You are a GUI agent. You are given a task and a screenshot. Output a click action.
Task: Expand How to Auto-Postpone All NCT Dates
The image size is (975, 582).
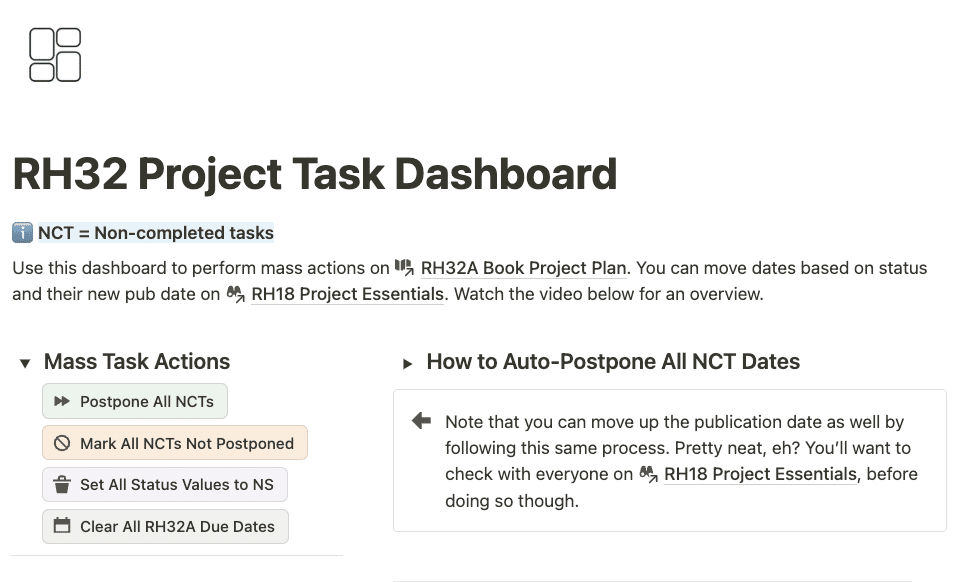coord(408,363)
